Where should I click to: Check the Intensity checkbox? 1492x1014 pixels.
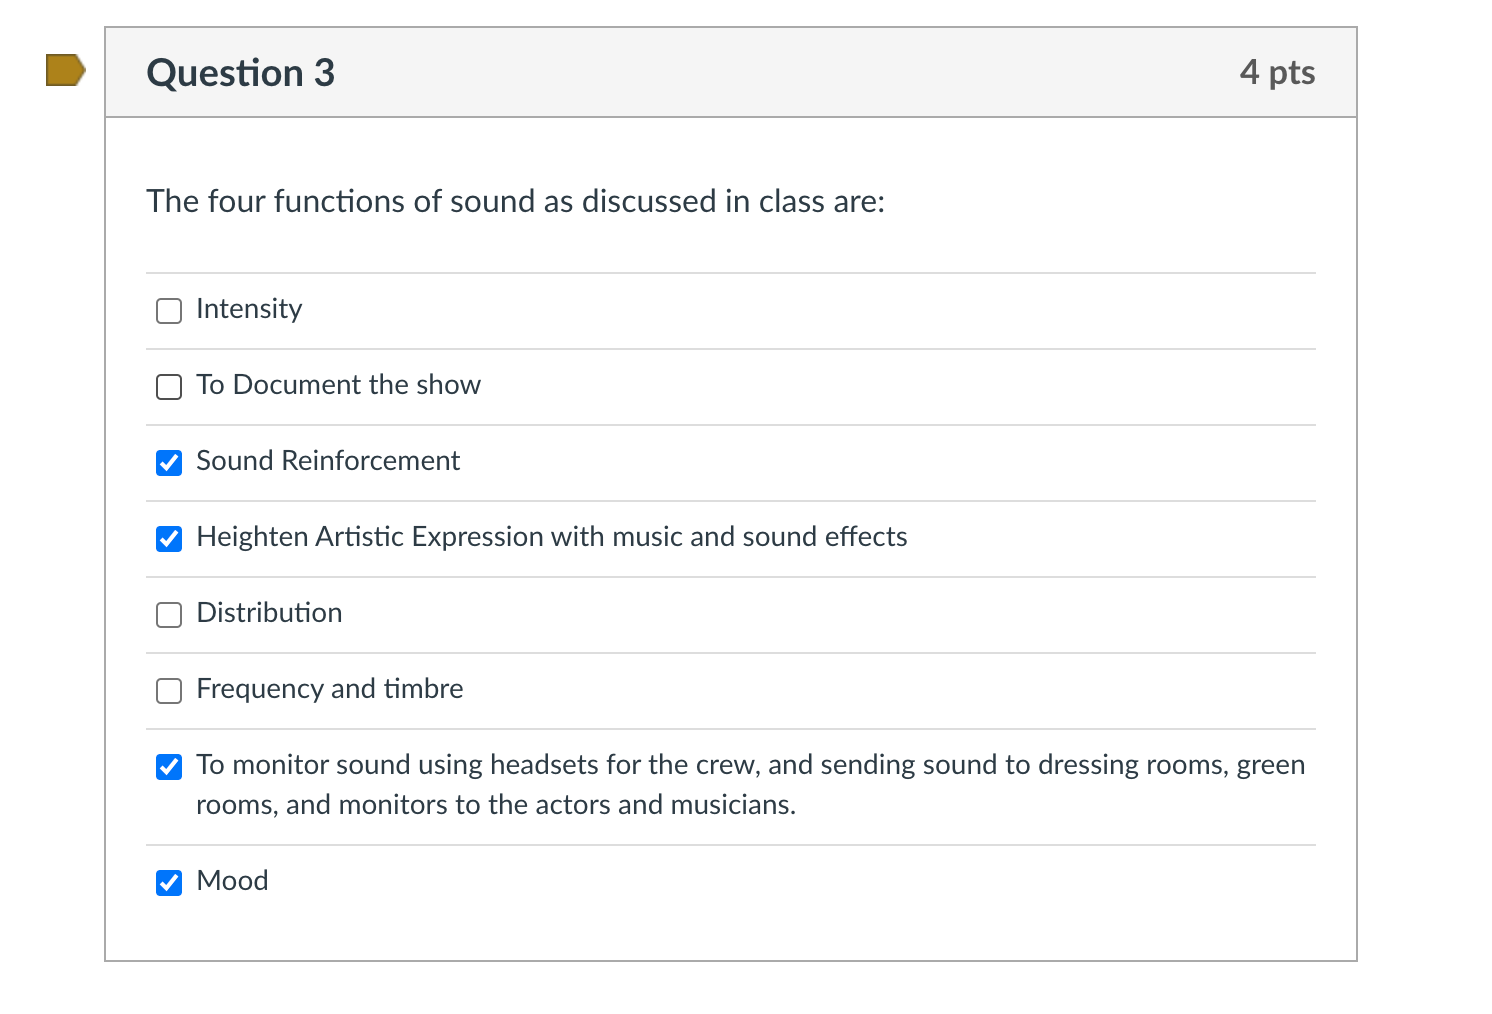[169, 310]
